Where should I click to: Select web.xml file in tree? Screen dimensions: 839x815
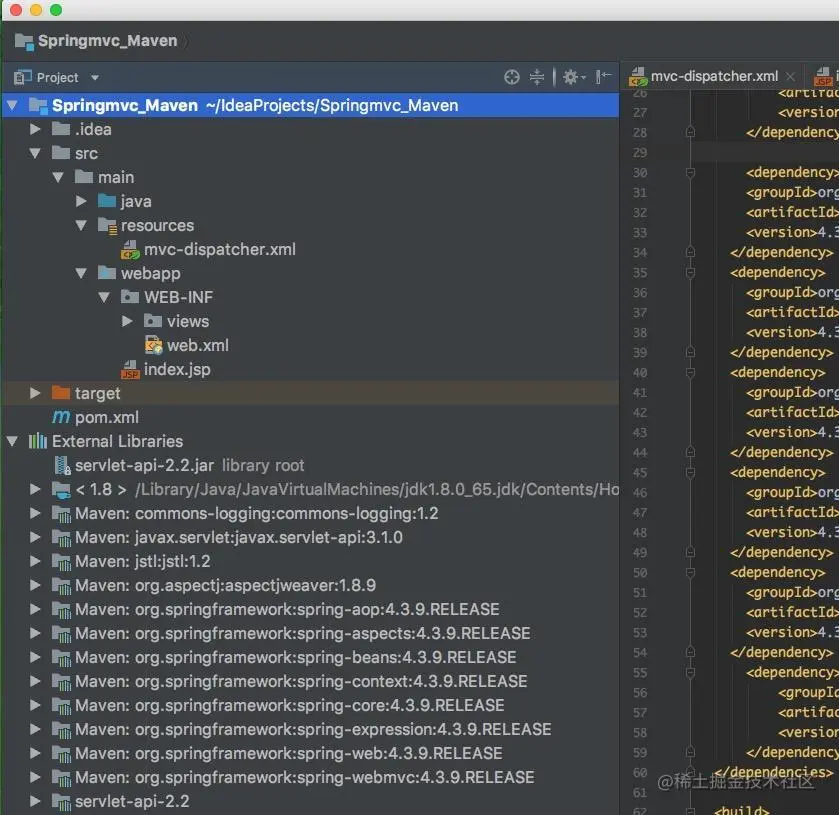click(197, 345)
